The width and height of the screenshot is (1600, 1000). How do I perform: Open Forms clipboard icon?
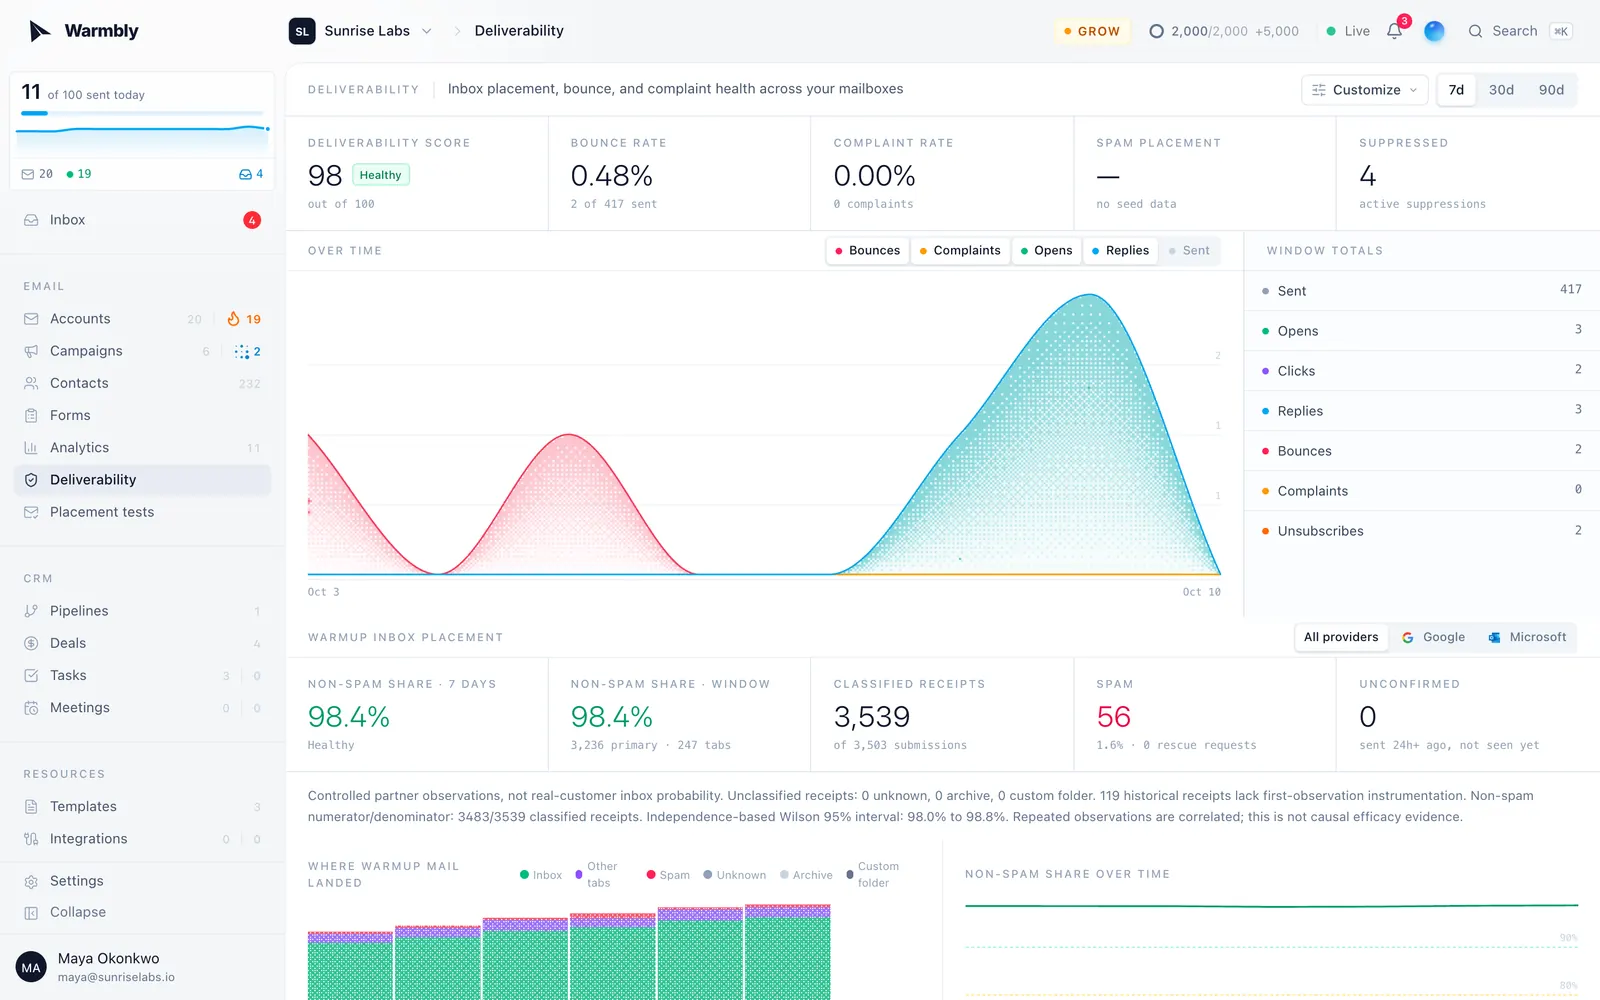[31, 415]
